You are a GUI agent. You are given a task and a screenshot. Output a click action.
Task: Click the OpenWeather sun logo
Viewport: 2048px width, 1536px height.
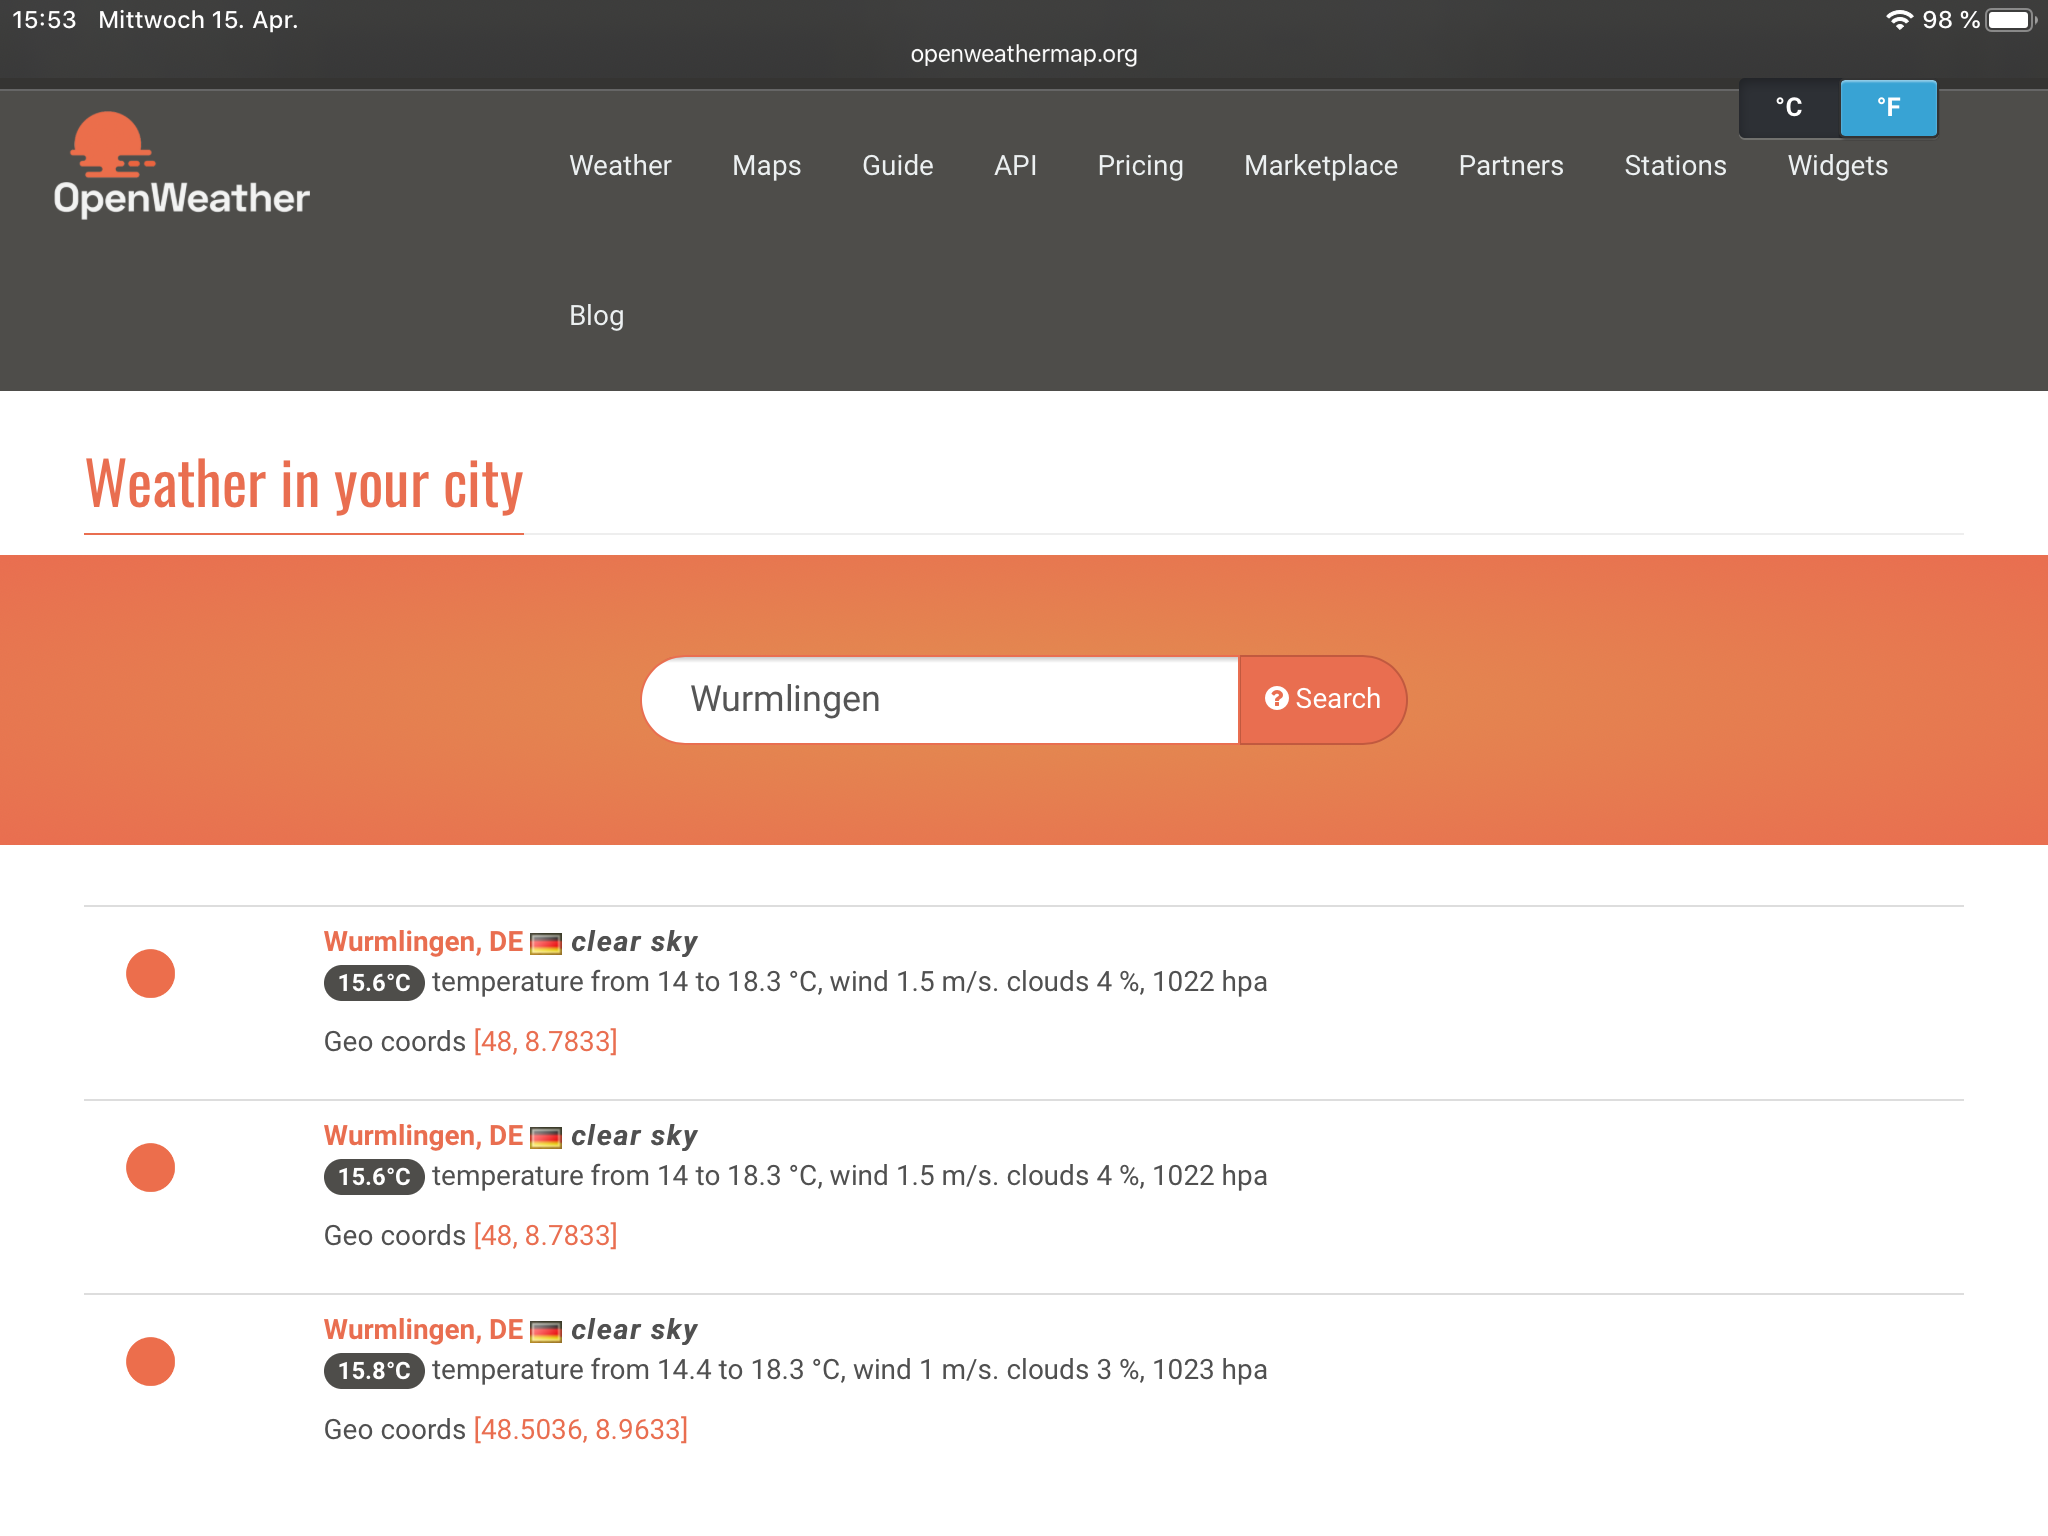[112, 145]
